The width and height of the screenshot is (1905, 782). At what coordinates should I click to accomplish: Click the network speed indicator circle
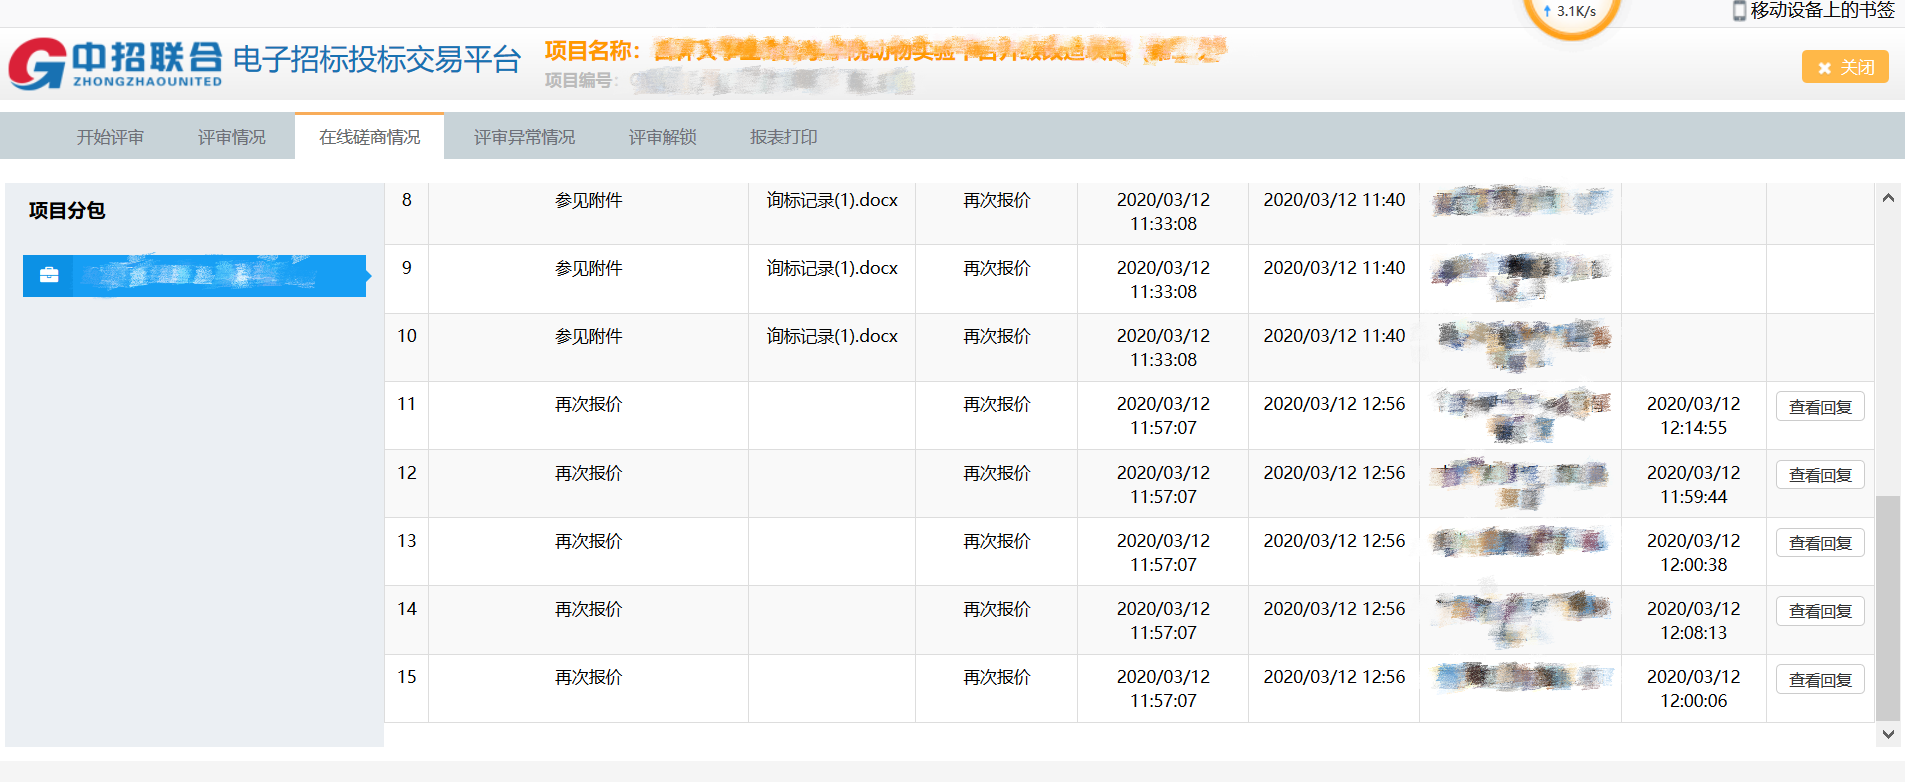point(1571,13)
